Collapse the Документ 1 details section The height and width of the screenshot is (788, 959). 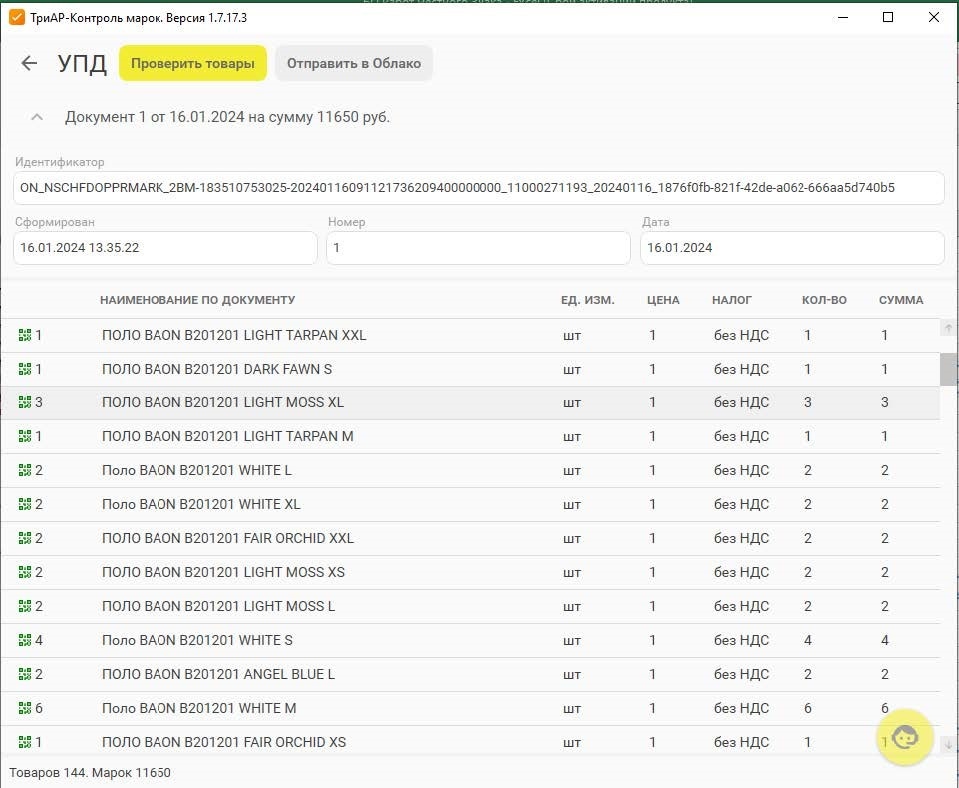pyautogui.click(x=37, y=117)
